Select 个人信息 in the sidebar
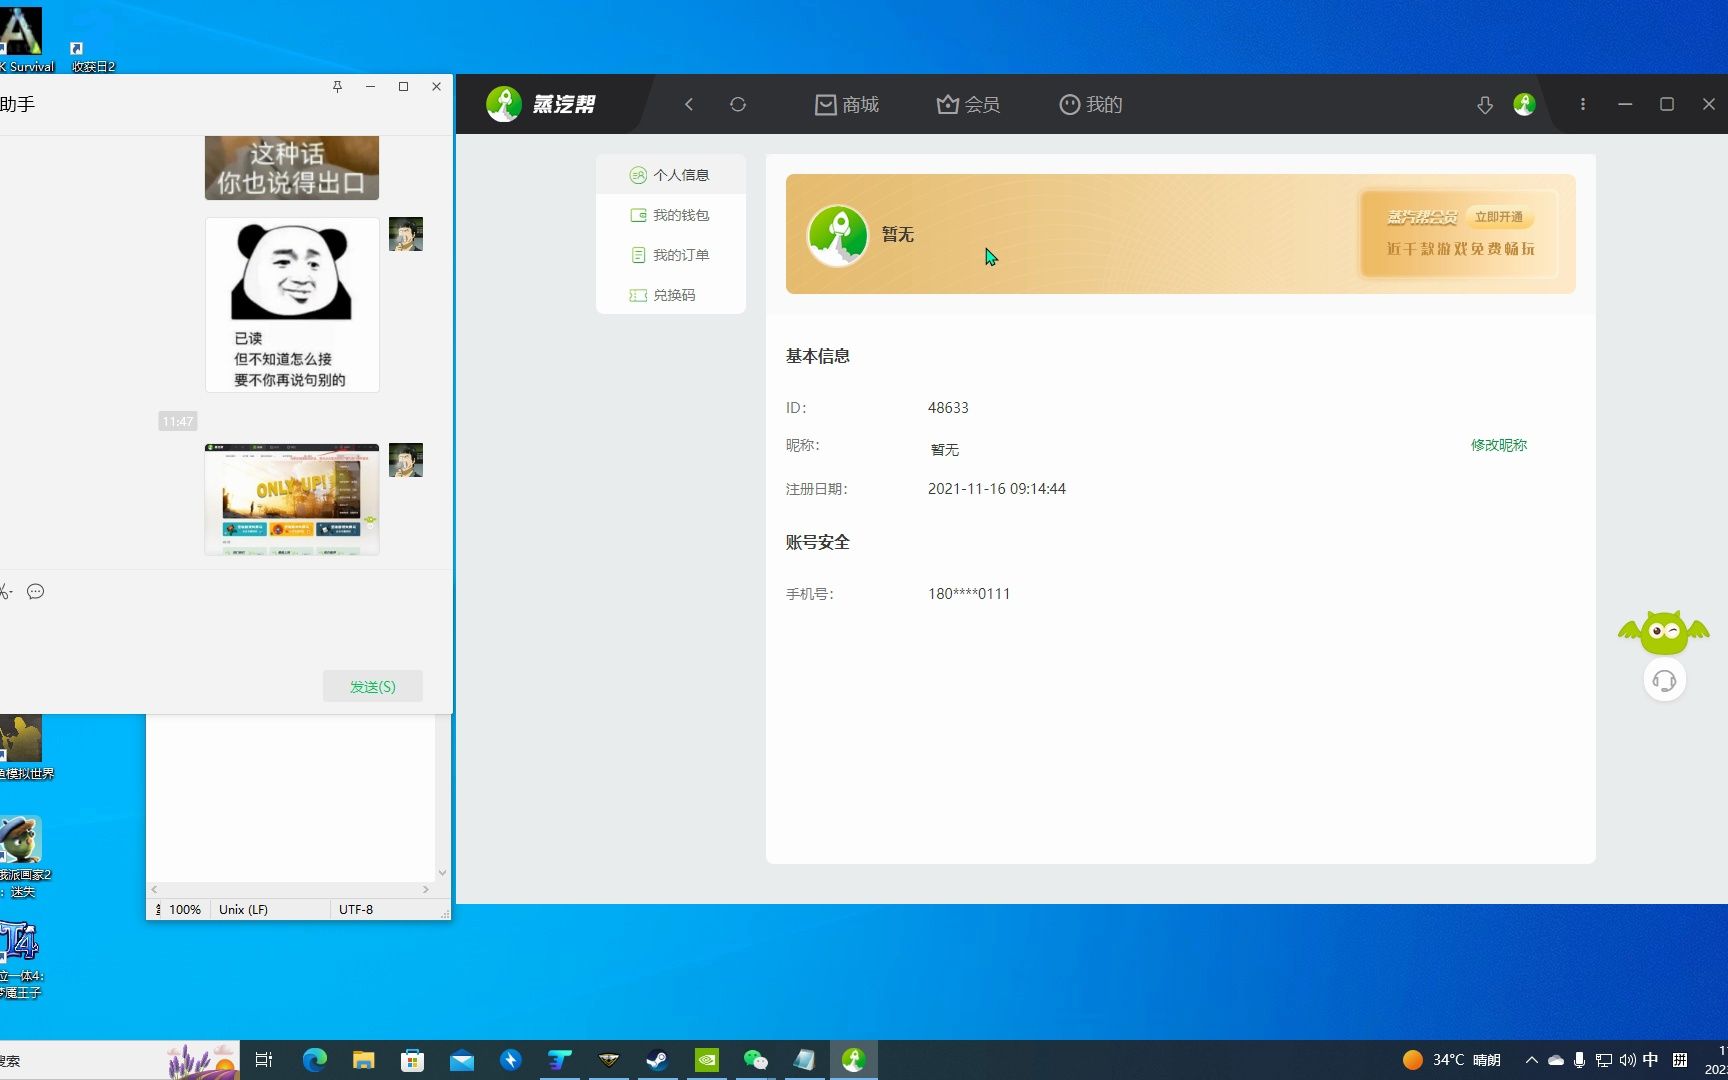This screenshot has height=1080, width=1728. click(x=670, y=175)
